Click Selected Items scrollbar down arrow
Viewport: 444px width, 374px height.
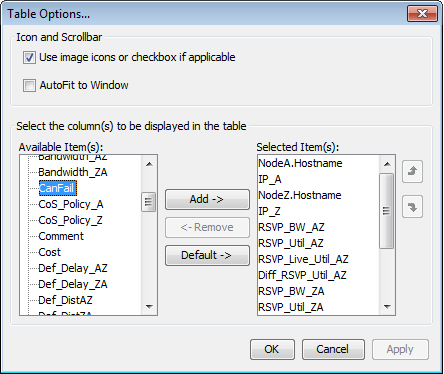click(387, 307)
